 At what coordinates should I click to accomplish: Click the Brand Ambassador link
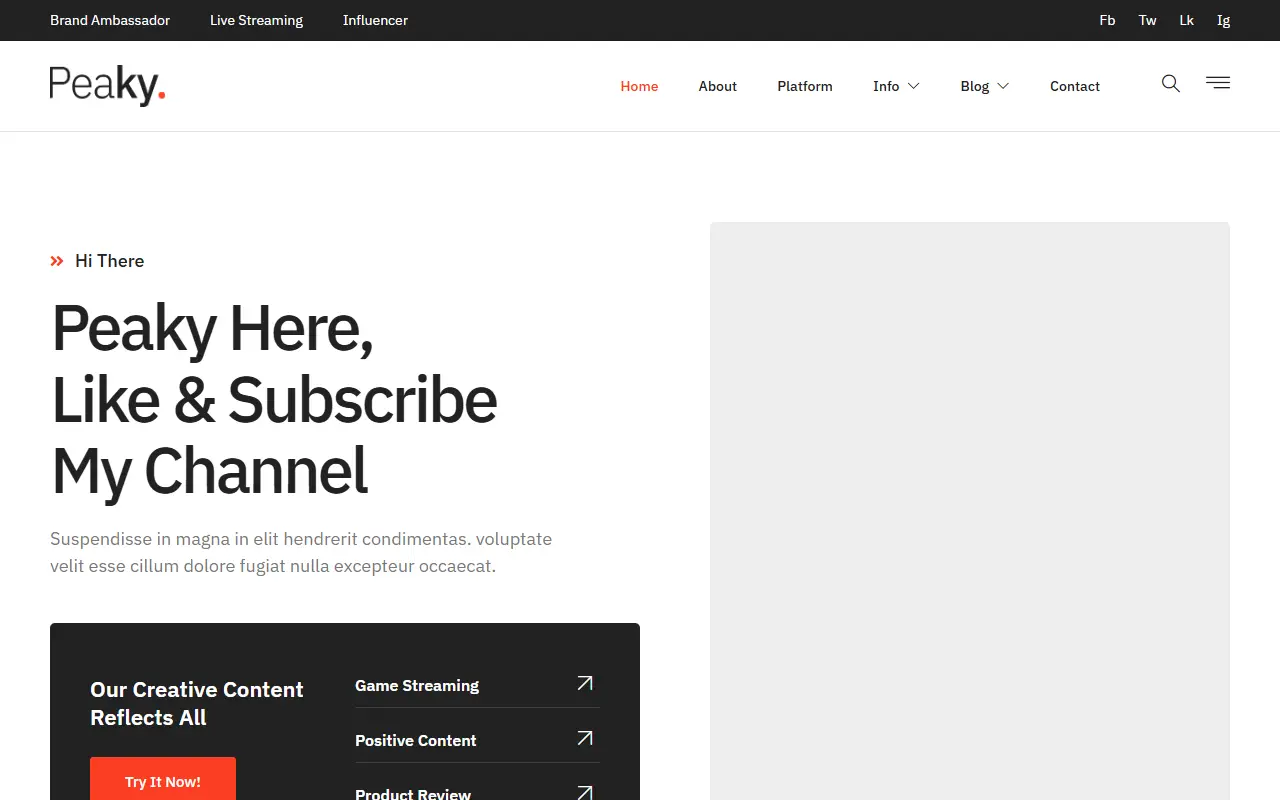(110, 20)
